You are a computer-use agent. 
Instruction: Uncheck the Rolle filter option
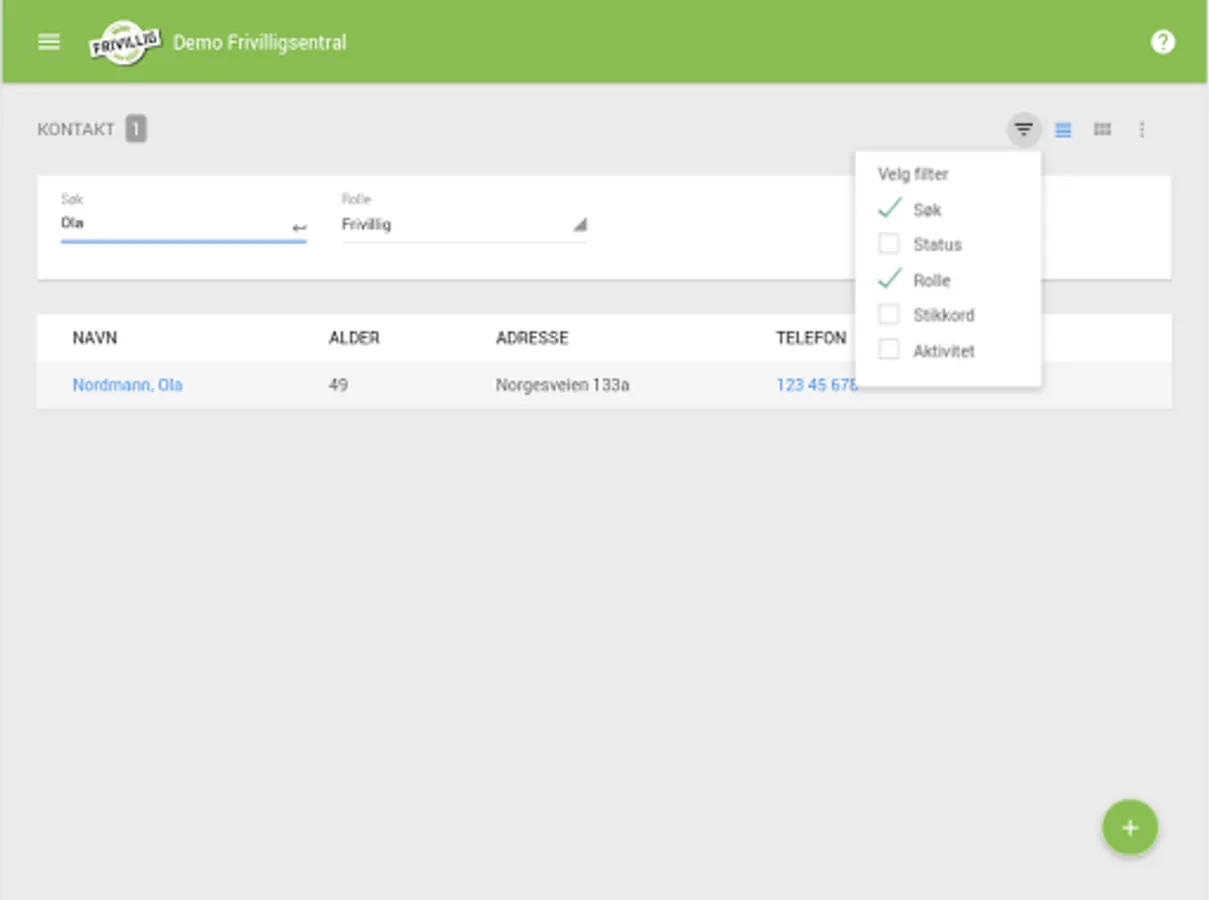click(x=889, y=280)
